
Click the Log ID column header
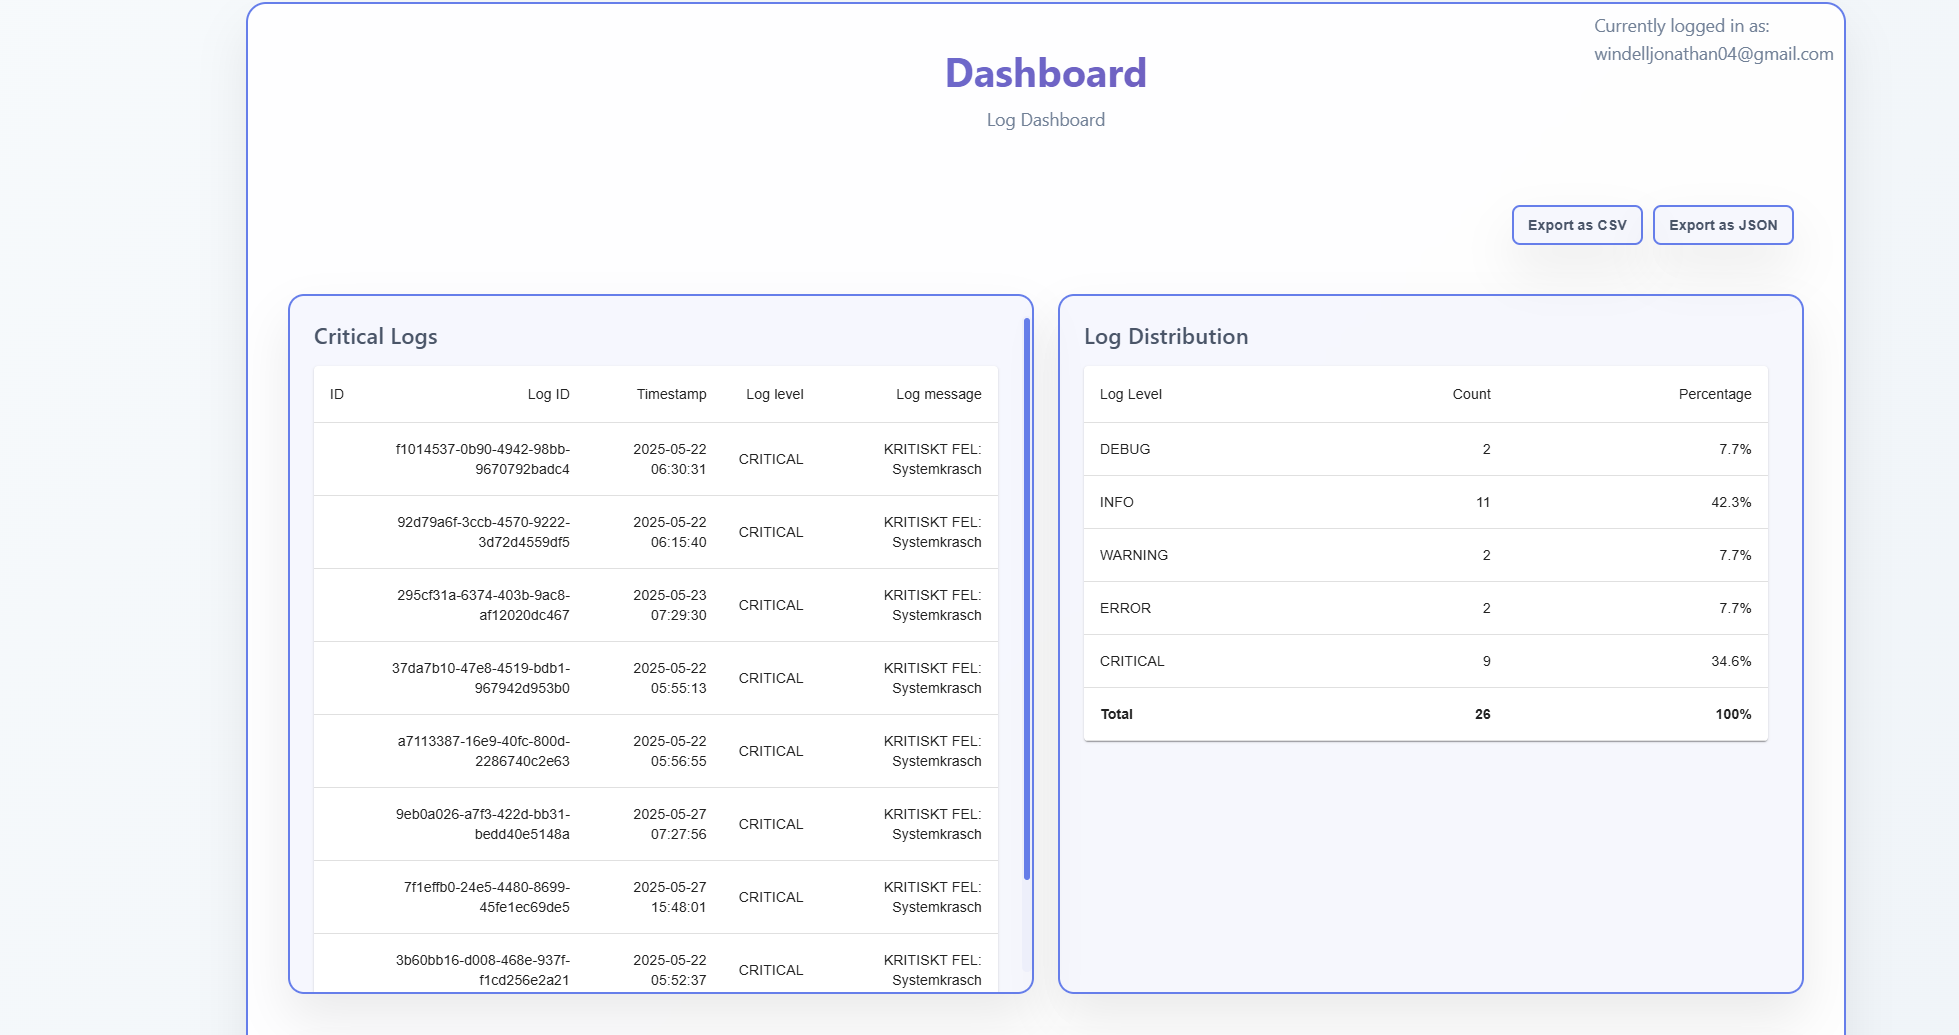551,394
